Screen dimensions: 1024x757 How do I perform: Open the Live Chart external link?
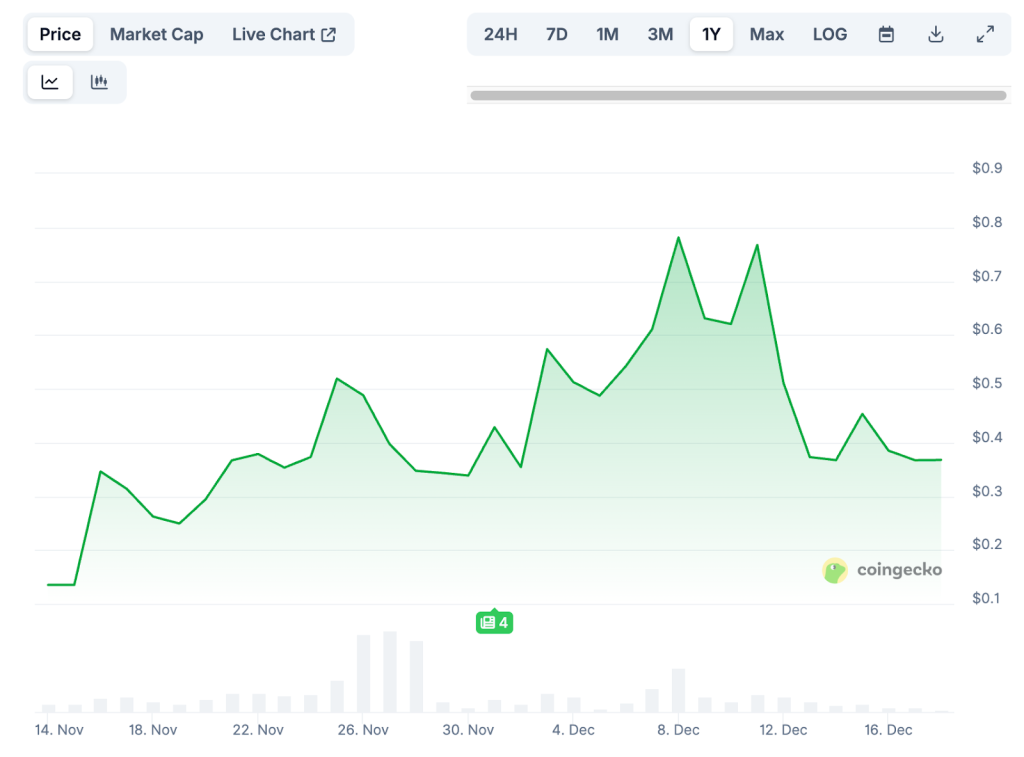[x=284, y=34]
